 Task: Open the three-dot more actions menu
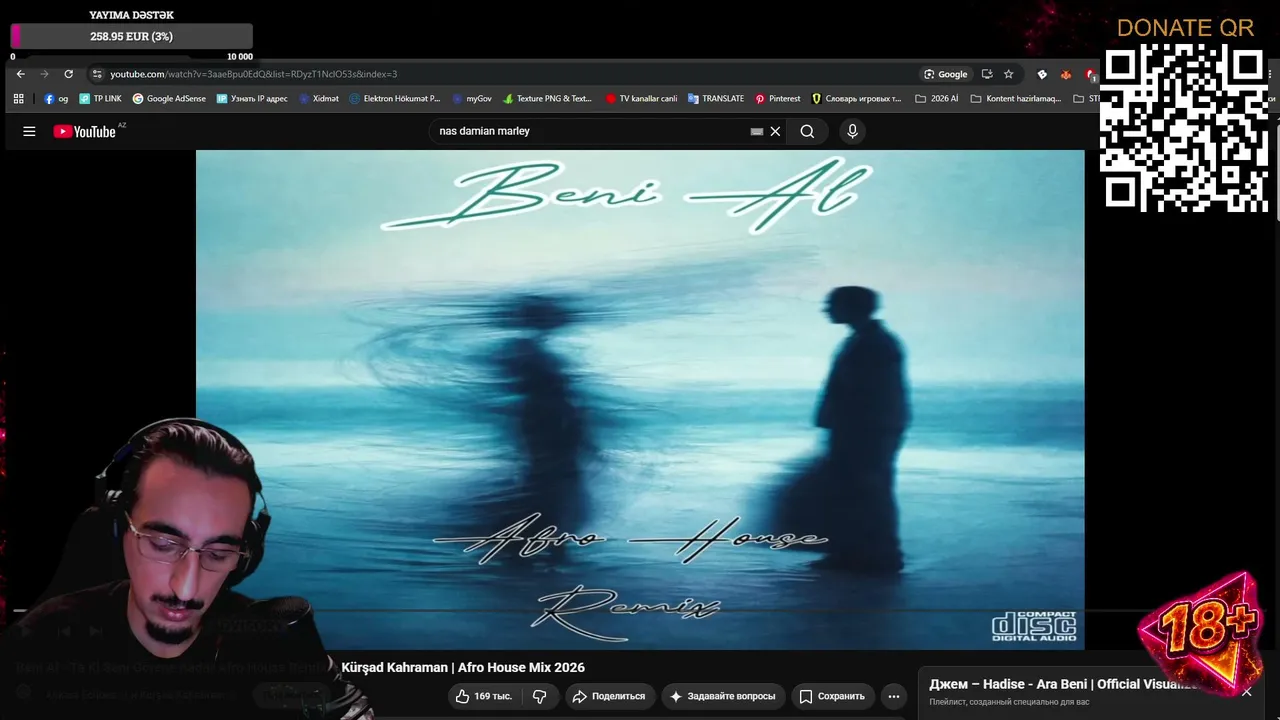pos(894,696)
